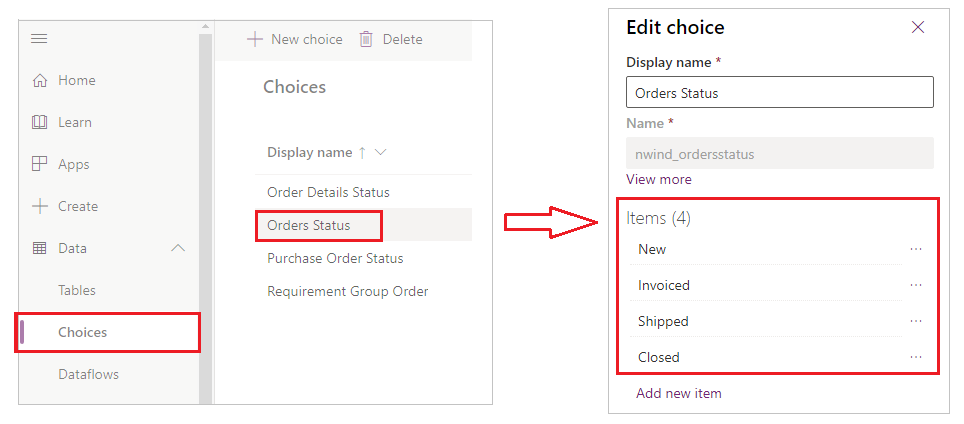
Task: Click Add new item link
Action: click(x=679, y=393)
